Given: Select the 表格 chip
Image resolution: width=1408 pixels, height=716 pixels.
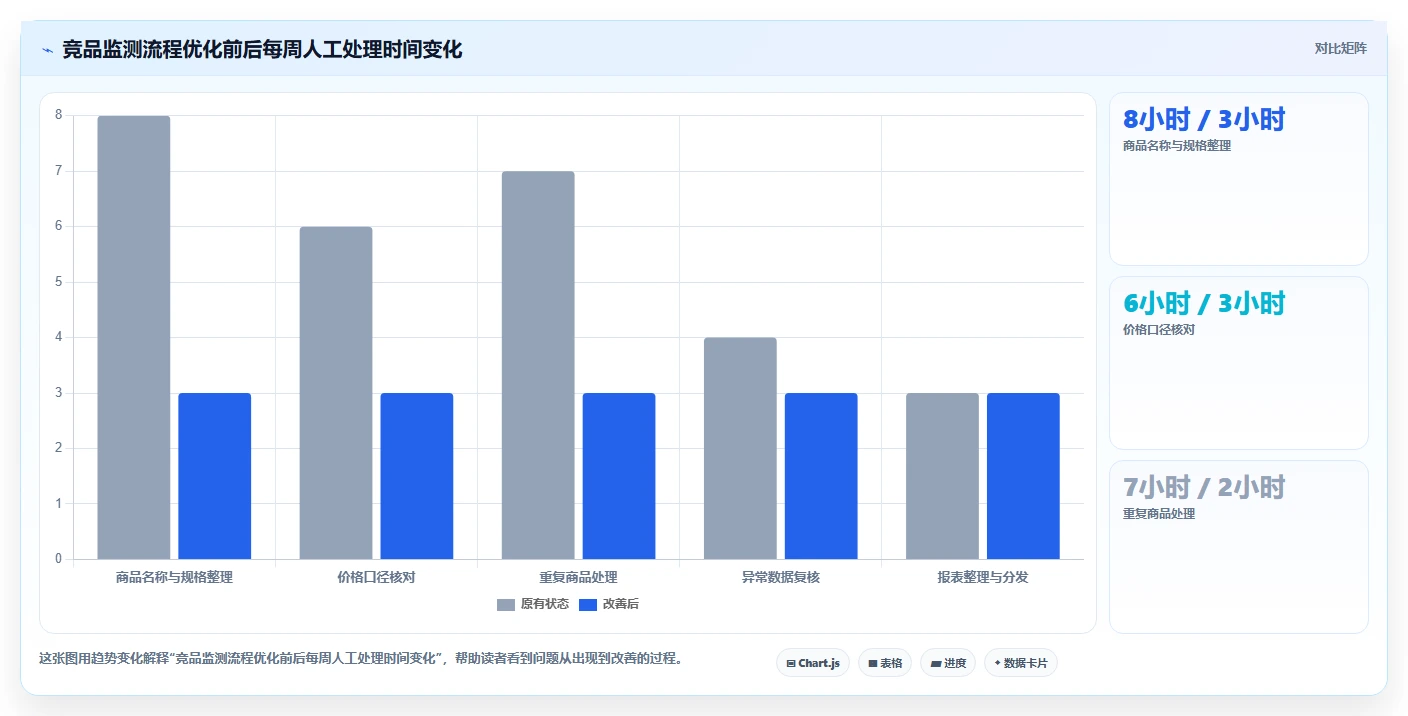Looking at the screenshot, I should (x=885, y=663).
